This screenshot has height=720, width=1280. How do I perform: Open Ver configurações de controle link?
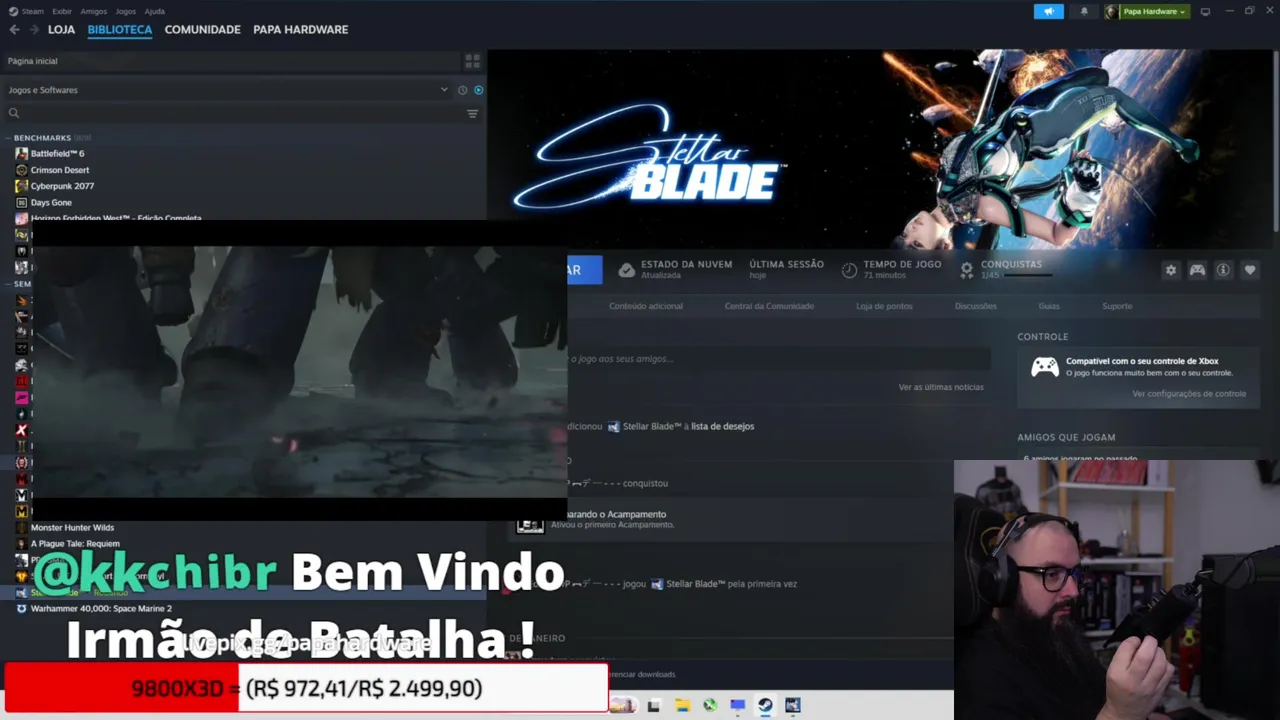(1189, 394)
